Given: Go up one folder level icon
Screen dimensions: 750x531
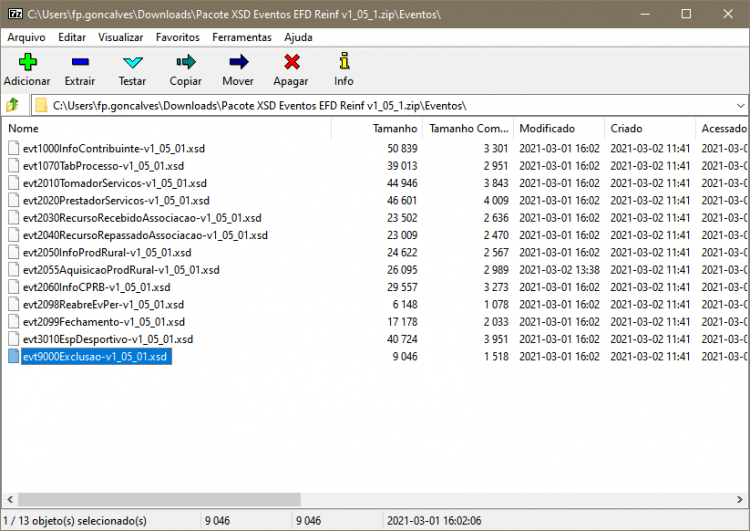Looking at the screenshot, I should pos(13,105).
